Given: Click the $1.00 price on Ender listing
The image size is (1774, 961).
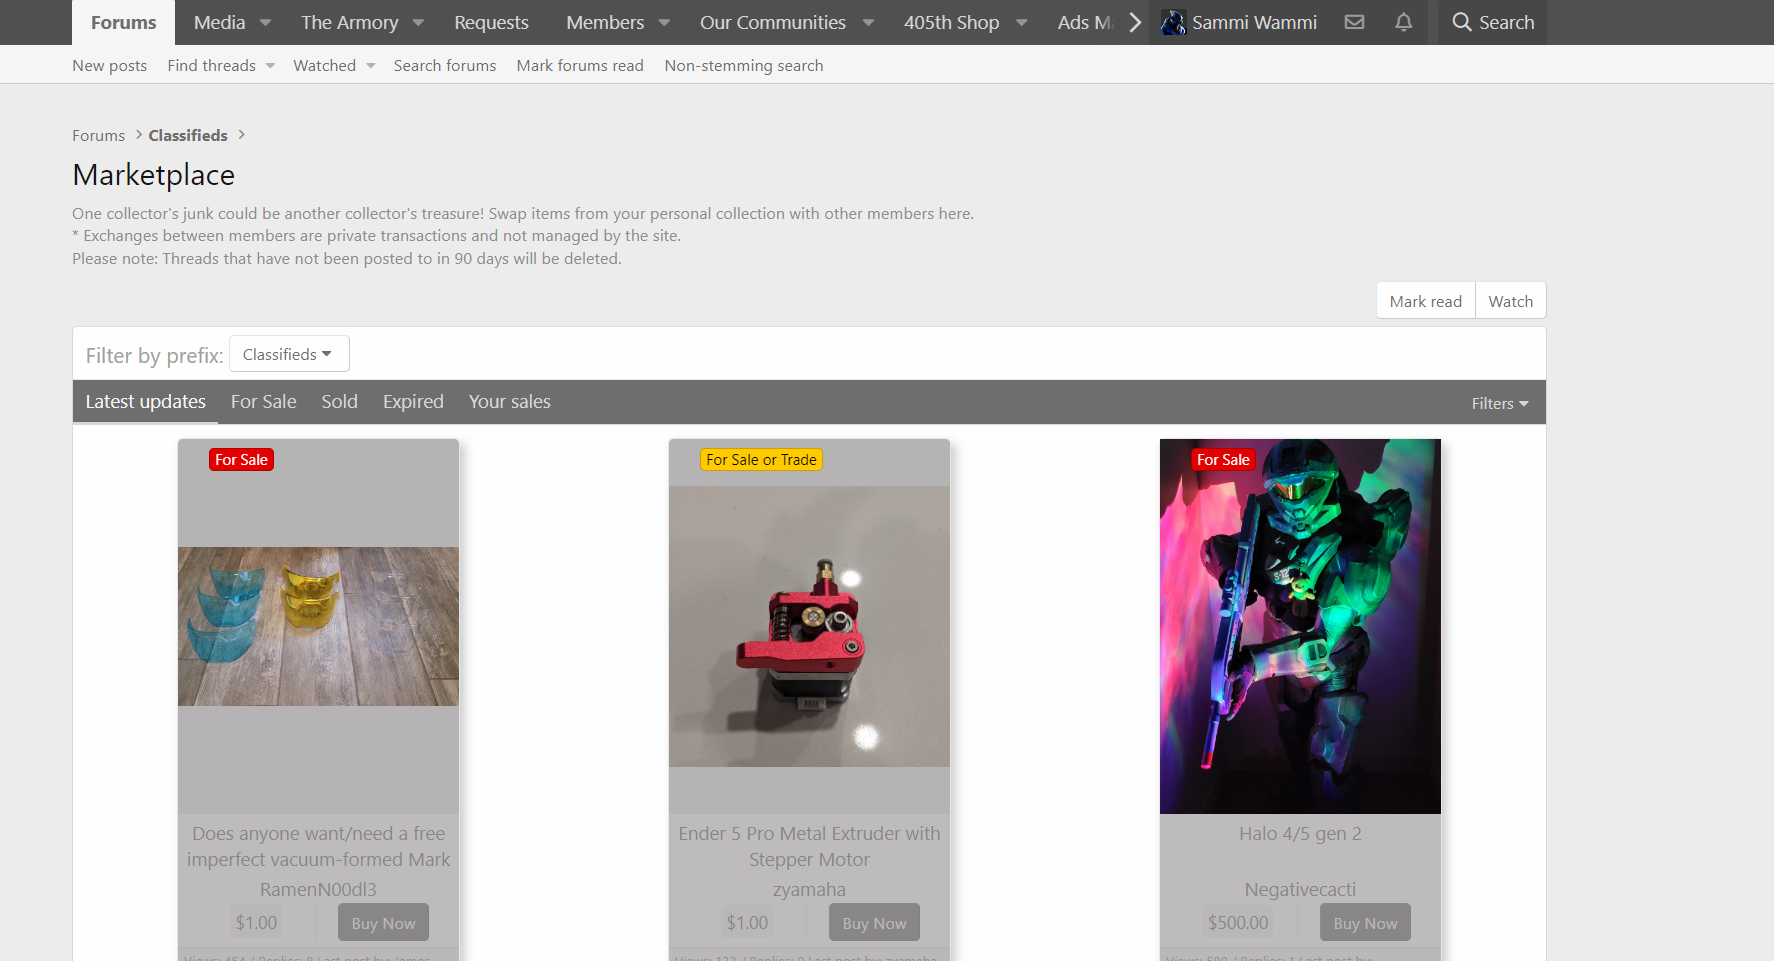Looking at the screenshot, I should pos(747,923).
